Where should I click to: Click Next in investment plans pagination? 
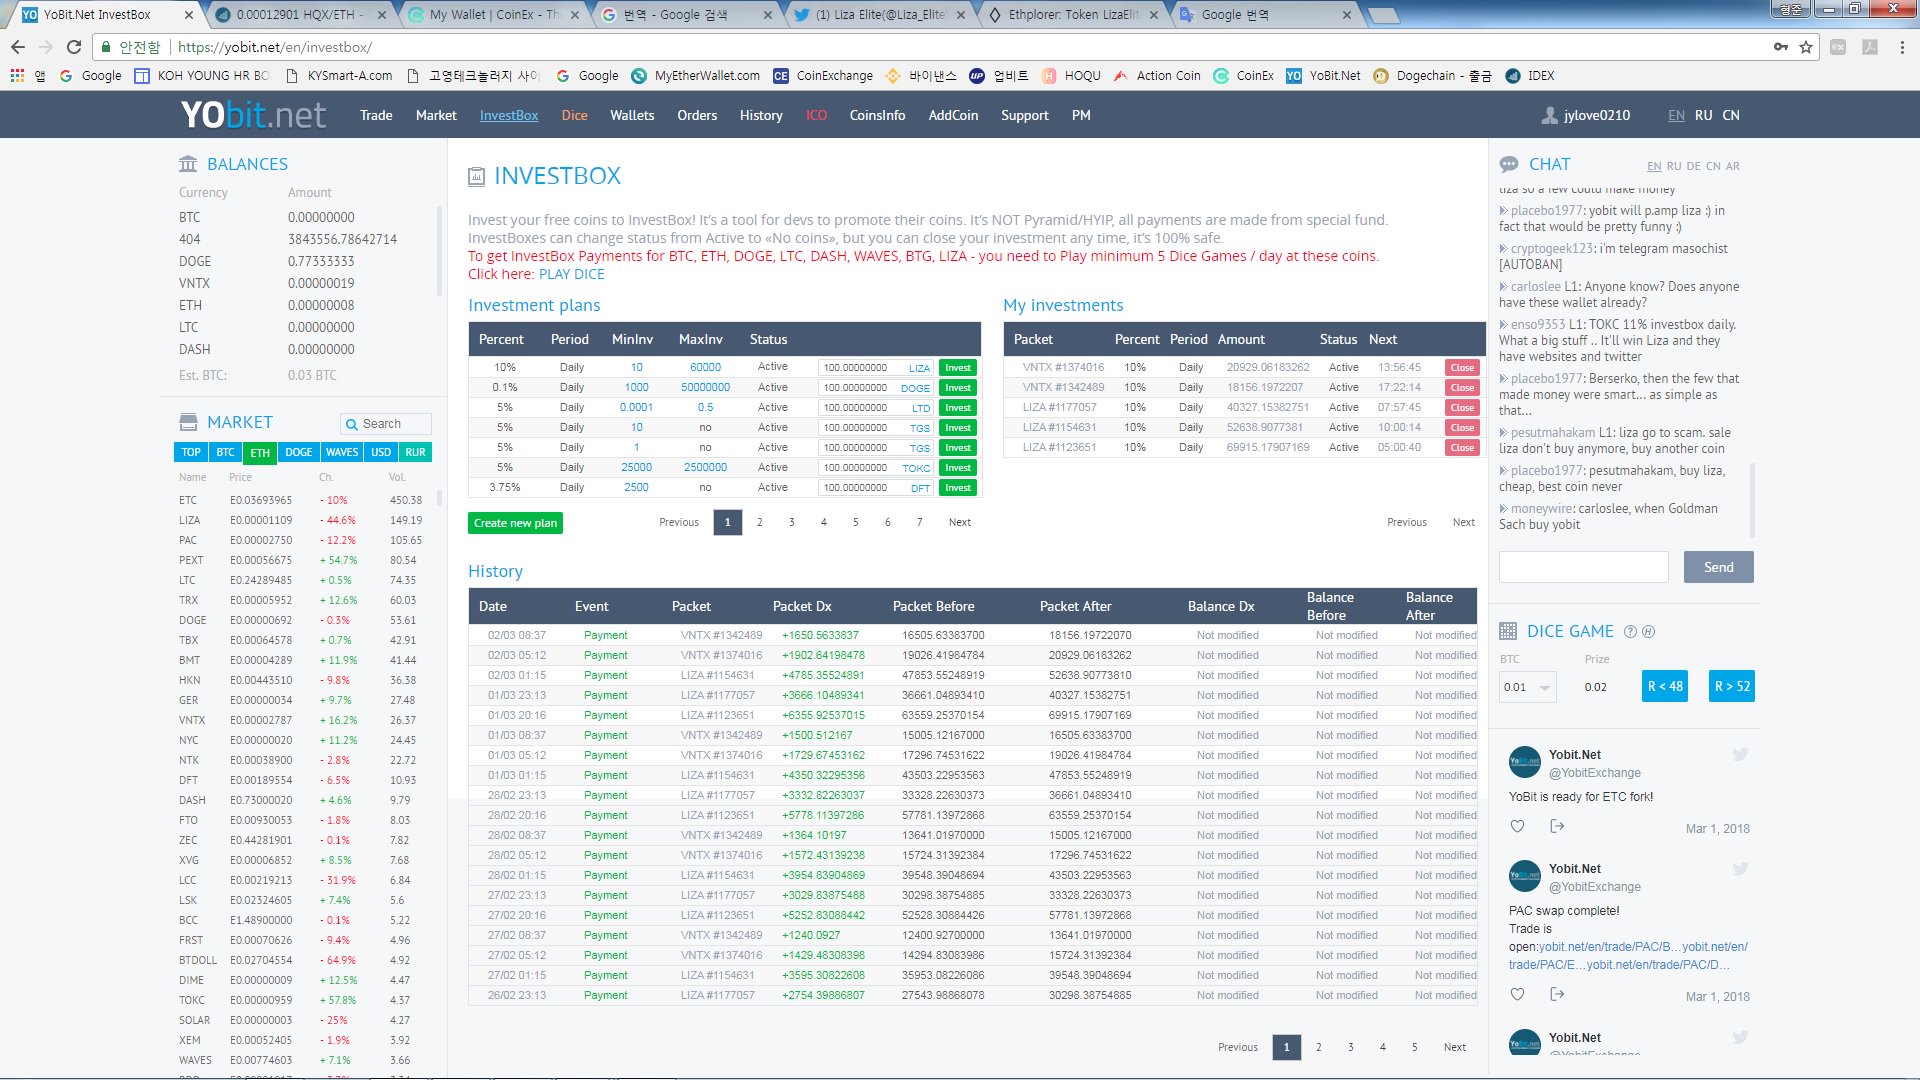(x=959, y=522)
